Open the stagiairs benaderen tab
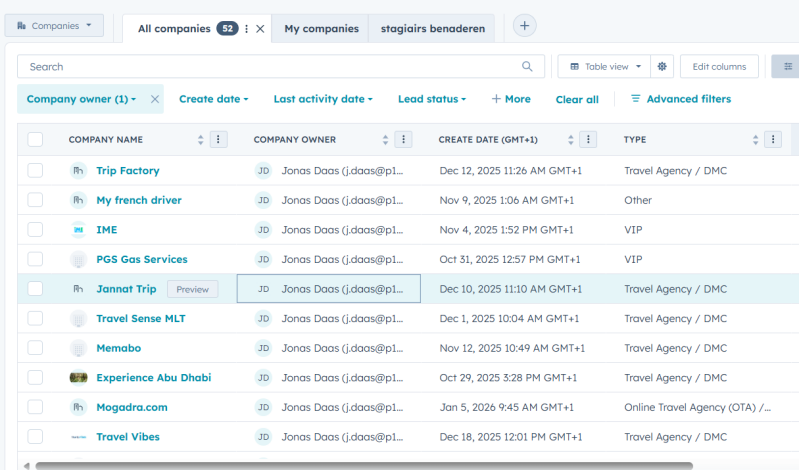799x470 pixels. (x=432, y=29)
